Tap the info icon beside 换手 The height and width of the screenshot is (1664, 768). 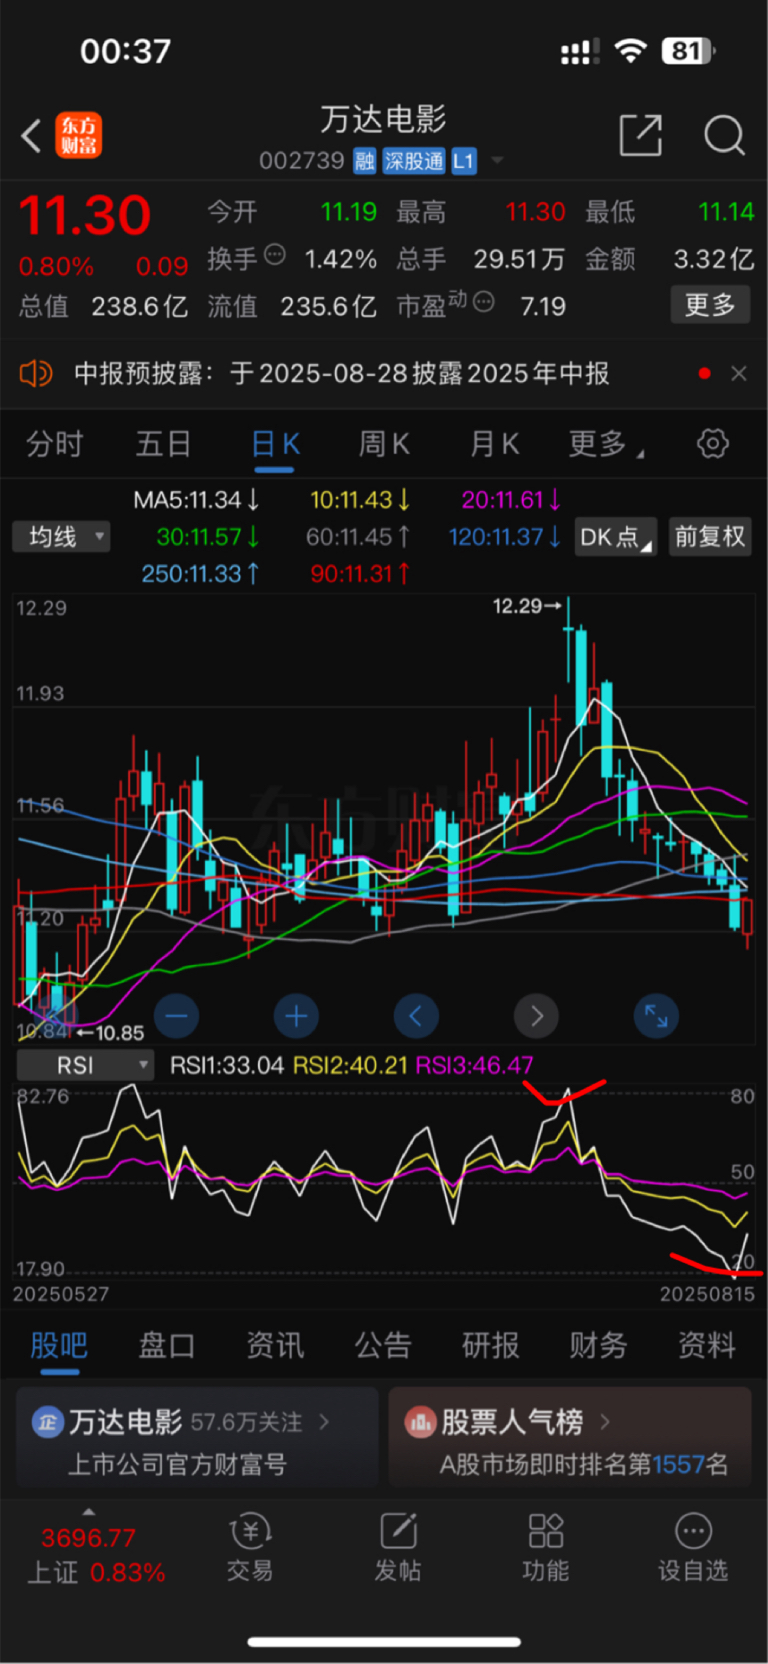pyautogui.click(x=275, y=255)
